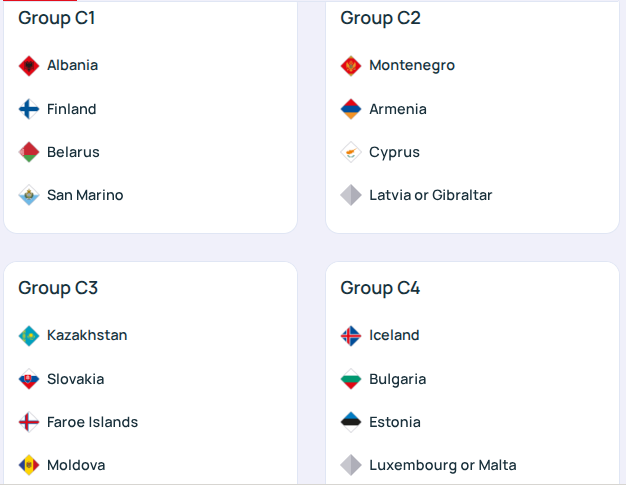Click the Group C1 heading

click(57, 18)
